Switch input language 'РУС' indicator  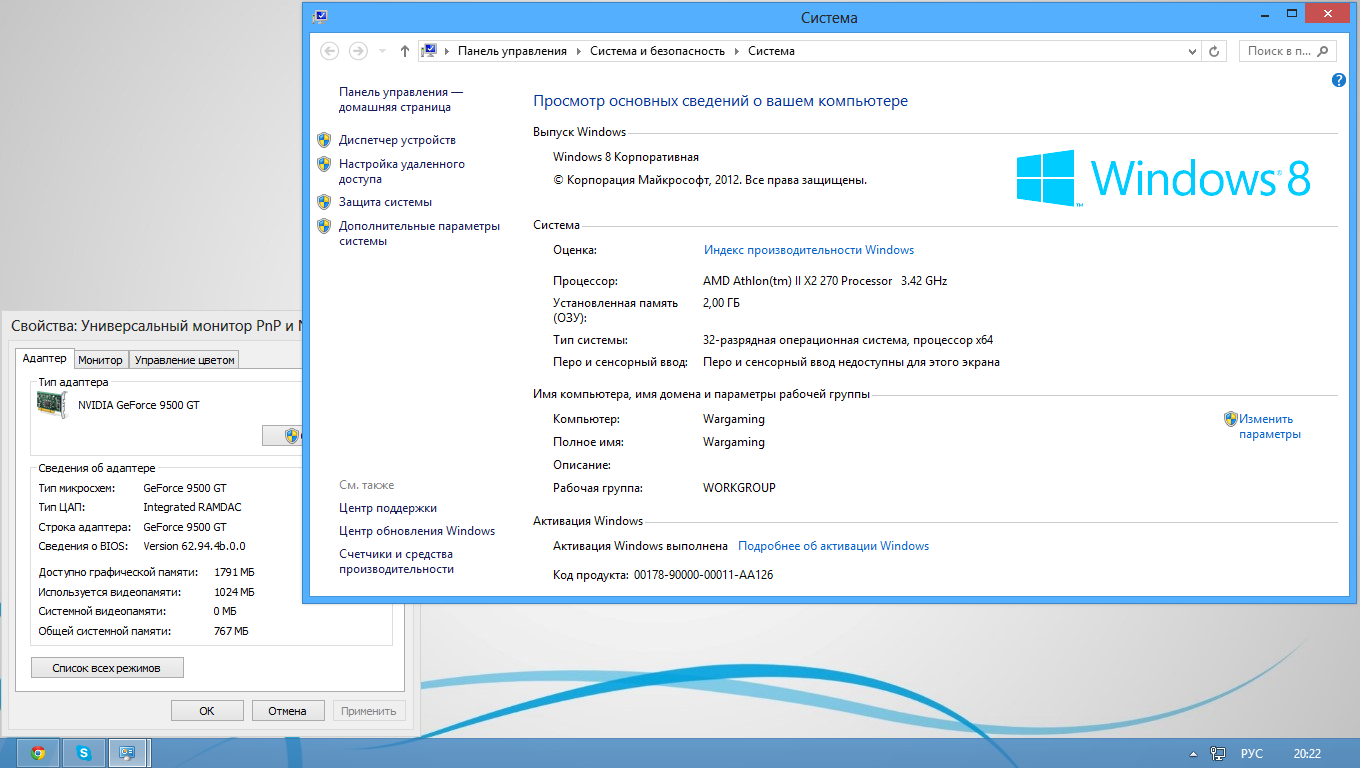click(x=1251, y=753)
